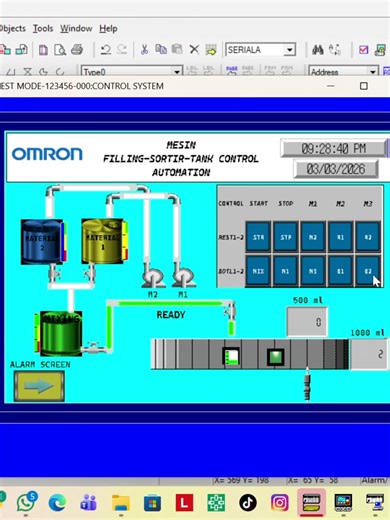
Task: Toggle the B1 button on control panel
Action: (340, 271)
